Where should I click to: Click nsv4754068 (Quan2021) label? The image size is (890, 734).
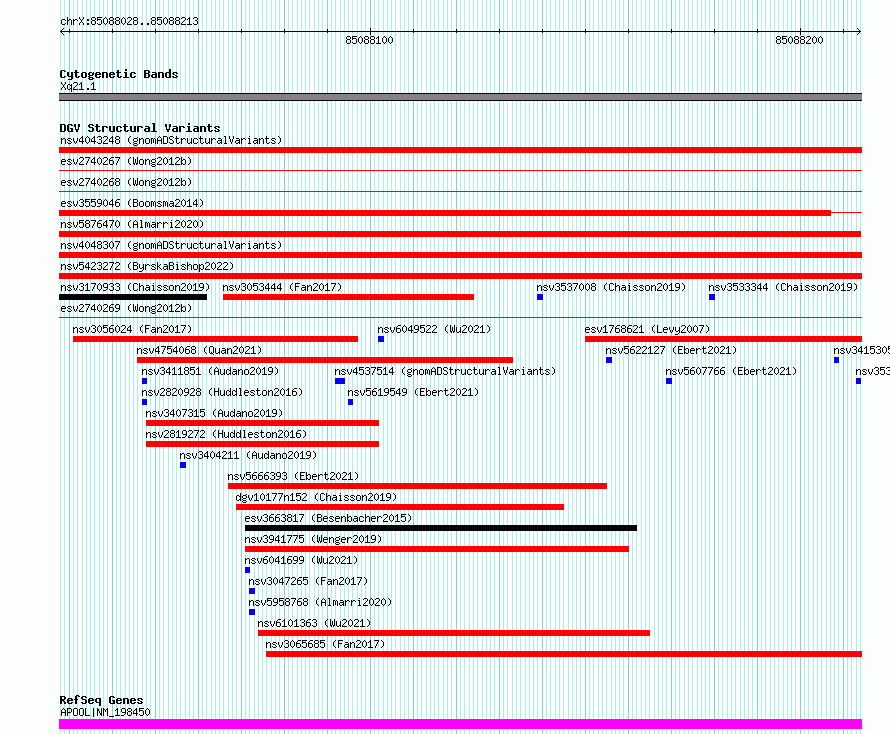coord(199,350)
